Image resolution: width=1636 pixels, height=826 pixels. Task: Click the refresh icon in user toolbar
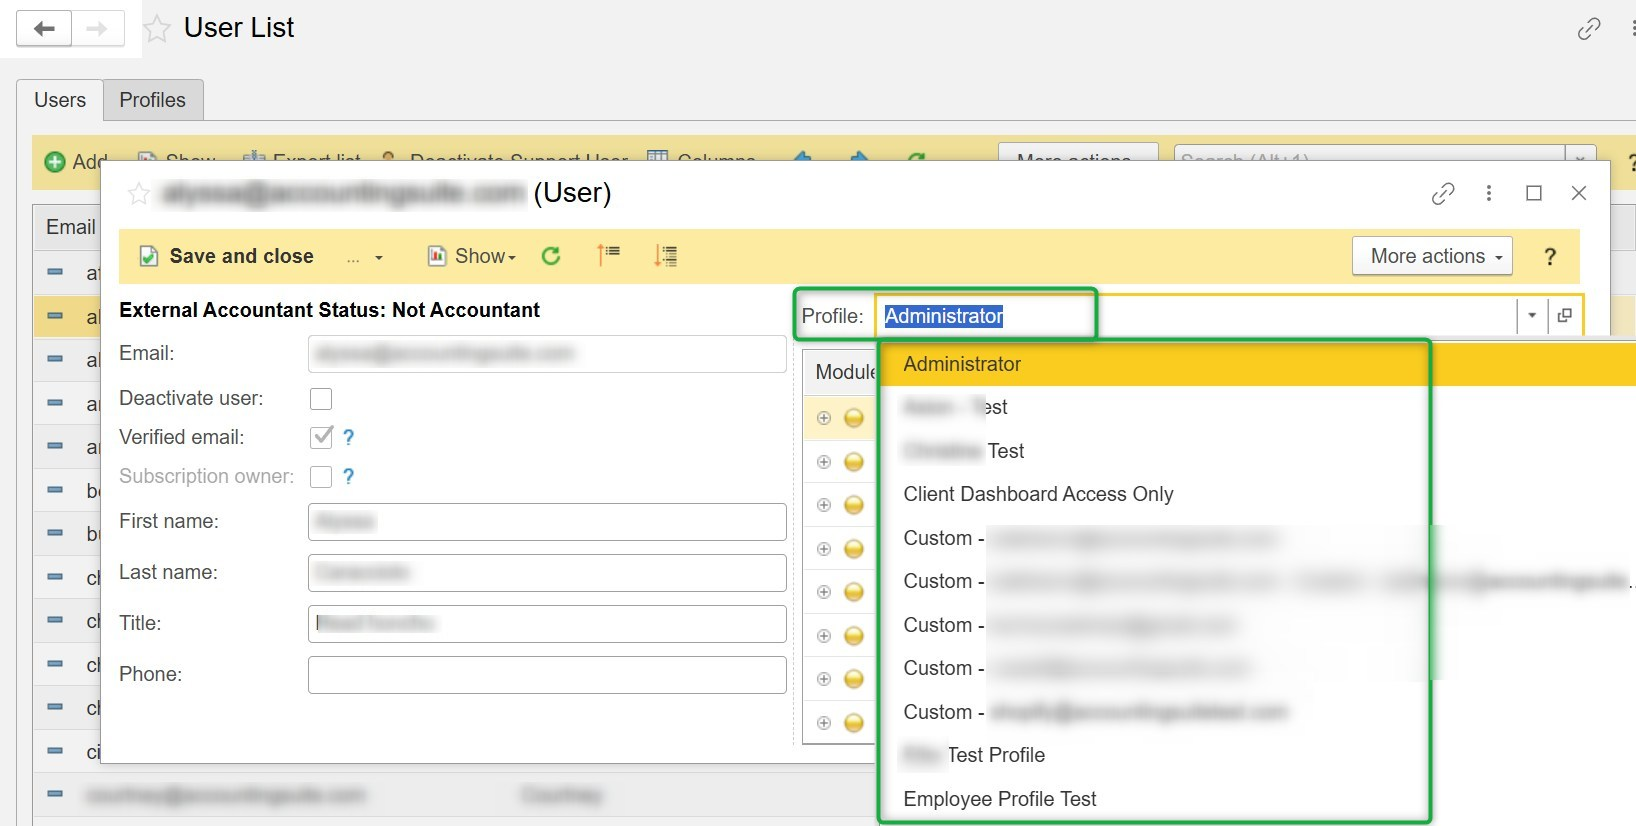click(x=551, y=256)
